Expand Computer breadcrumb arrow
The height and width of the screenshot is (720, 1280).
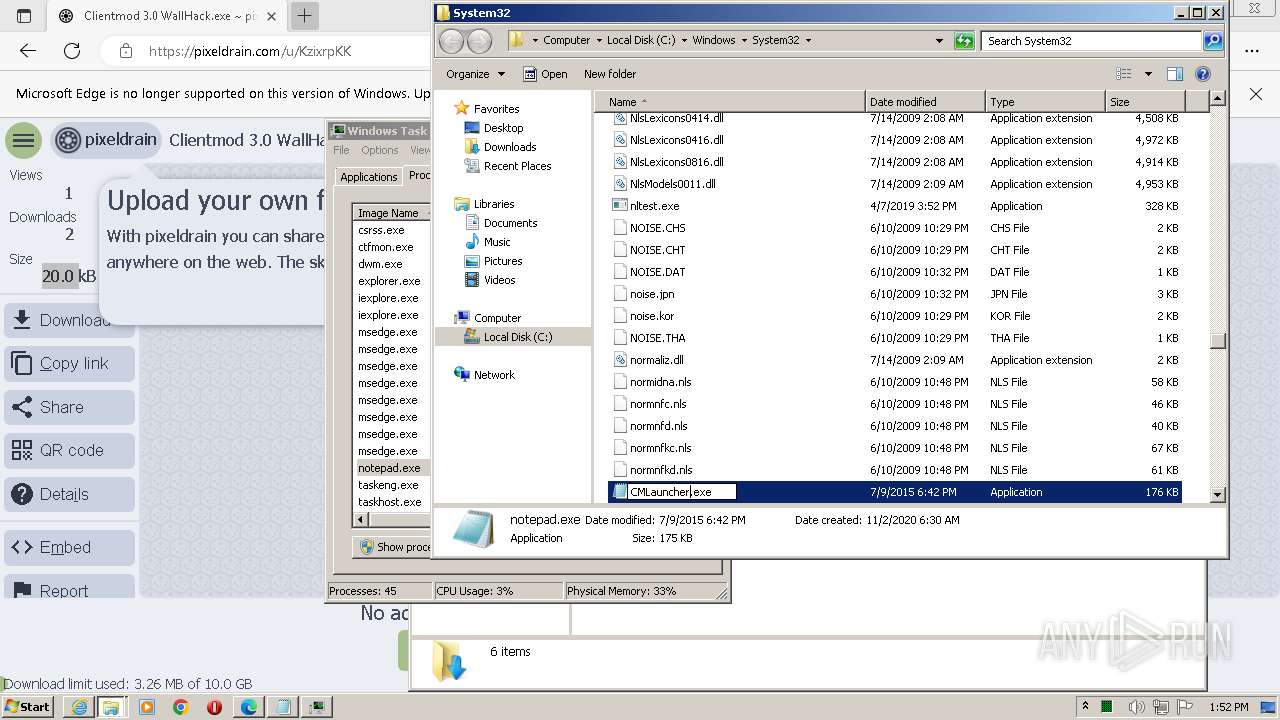[598, 41]
